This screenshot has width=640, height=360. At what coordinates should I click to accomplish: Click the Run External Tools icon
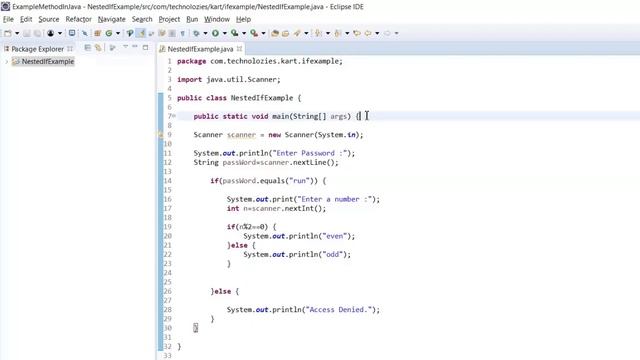click(254, 33)
